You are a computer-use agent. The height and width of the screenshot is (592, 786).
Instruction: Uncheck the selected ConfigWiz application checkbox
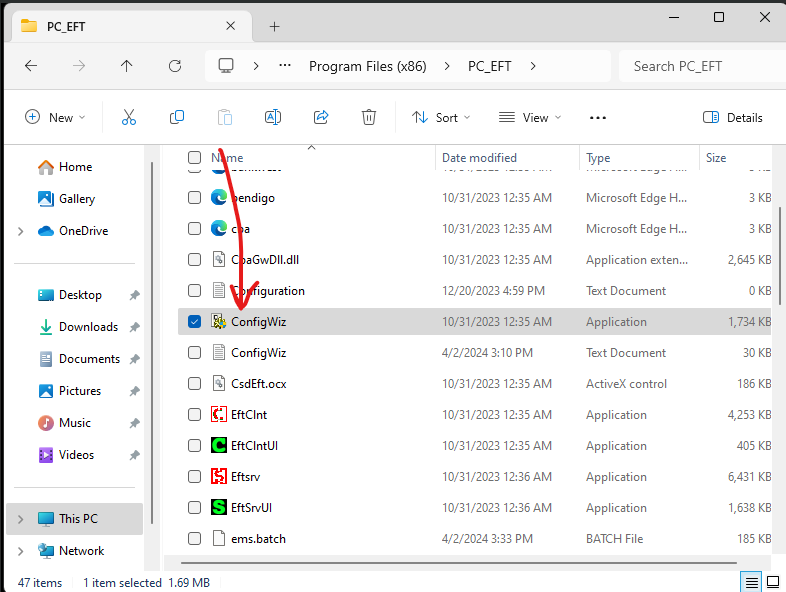pyautogui.click(x=195, y=322)
